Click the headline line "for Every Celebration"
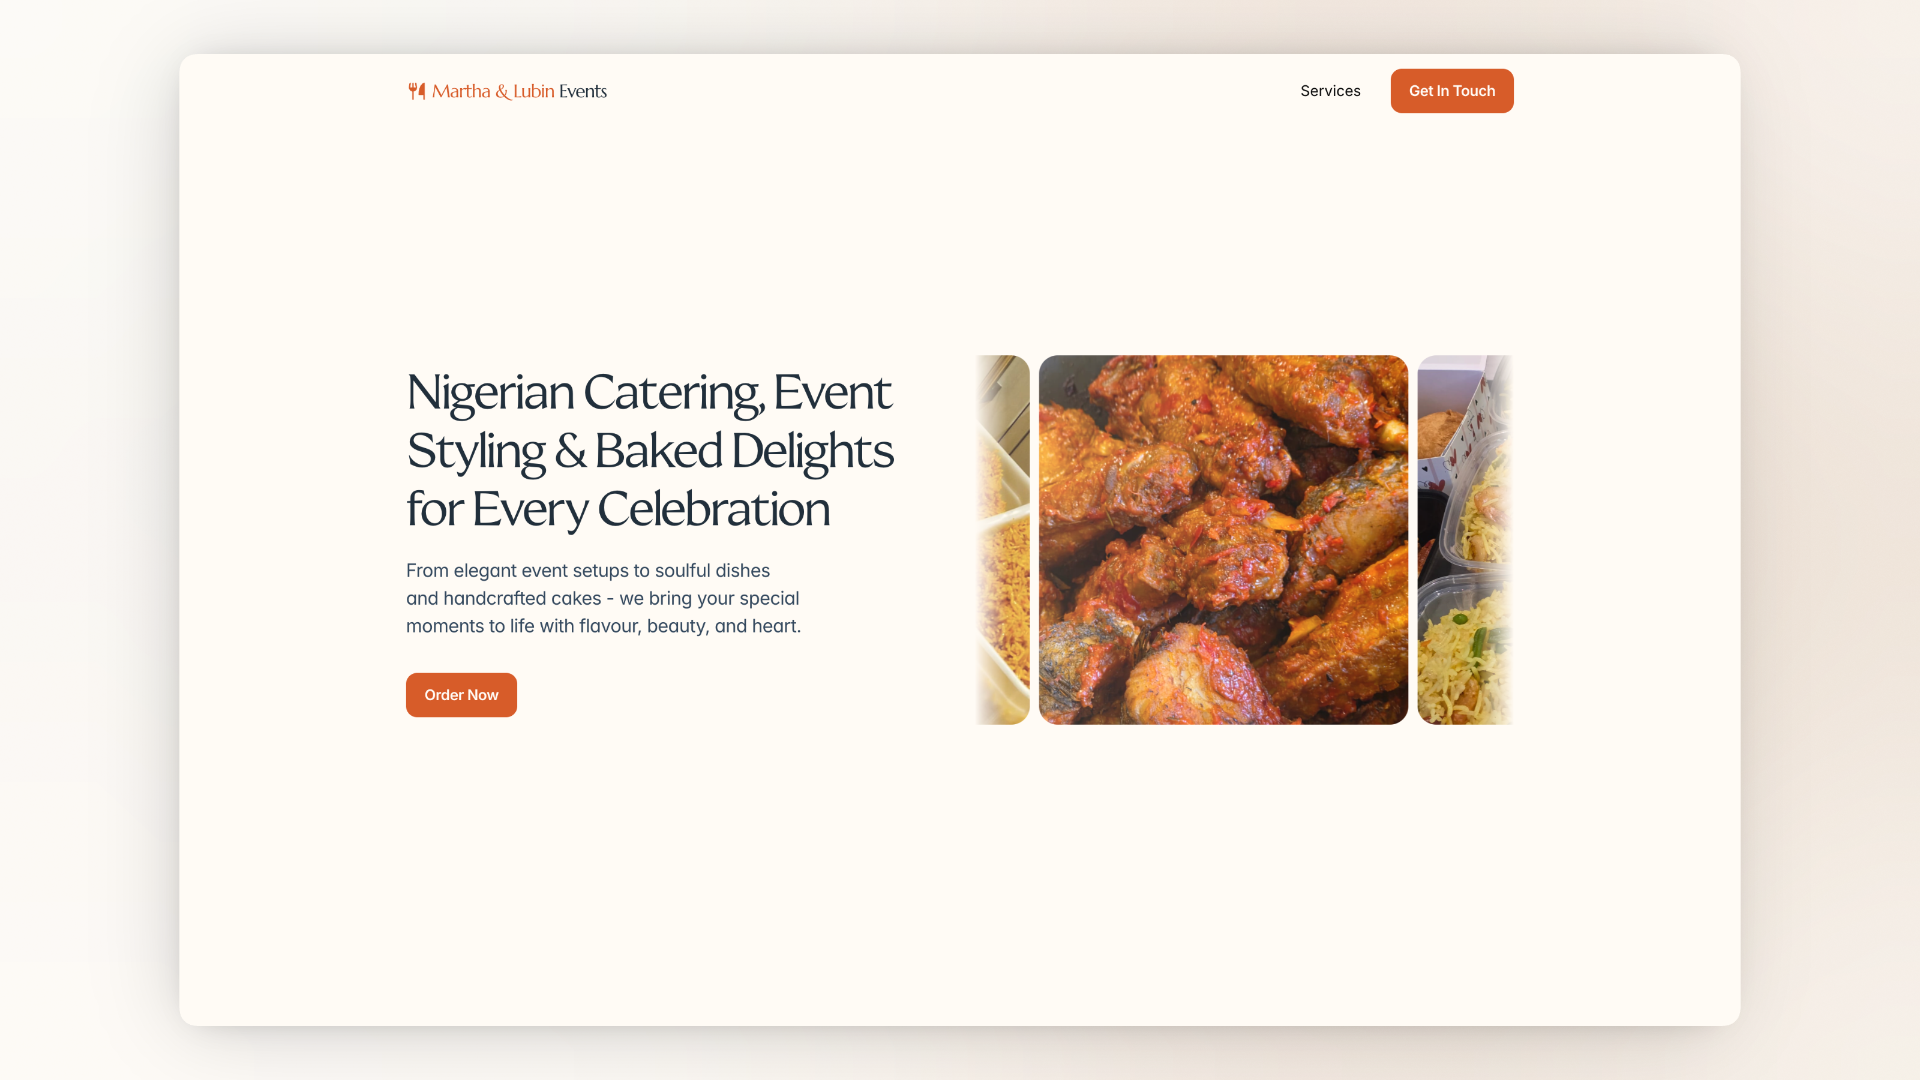The image size is (1920, 1080). tap(618, 509)
